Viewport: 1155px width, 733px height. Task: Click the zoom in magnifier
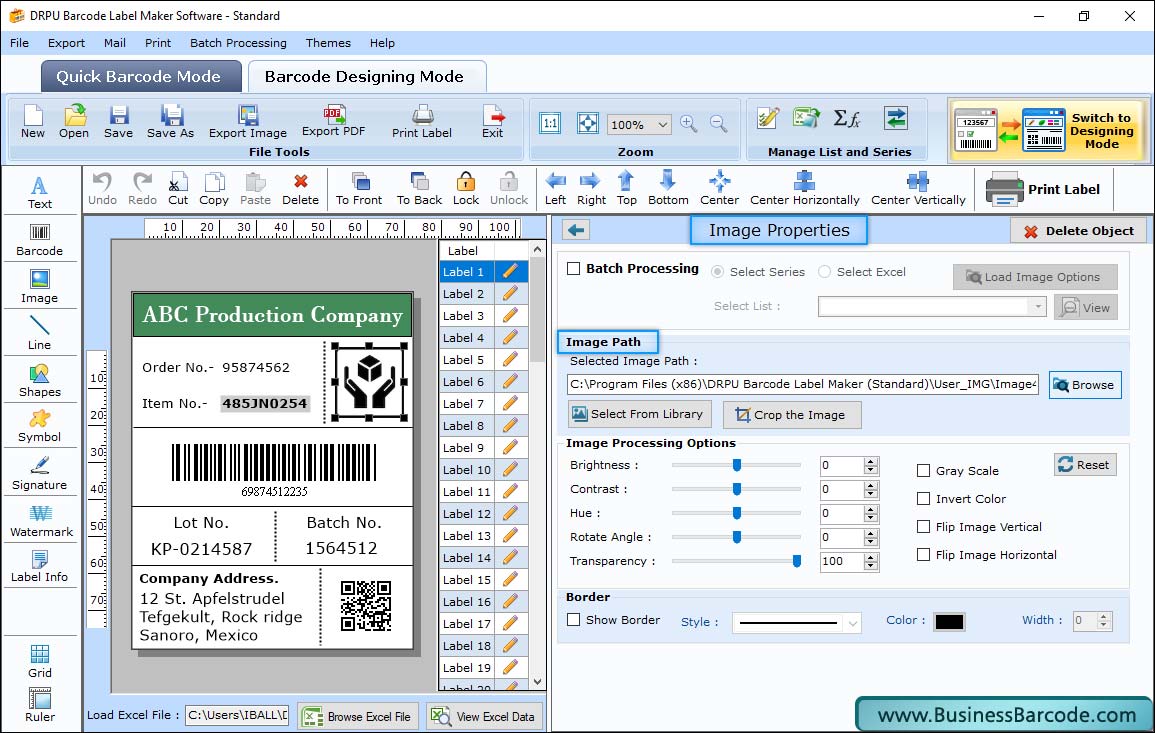[x=689, y=124]
